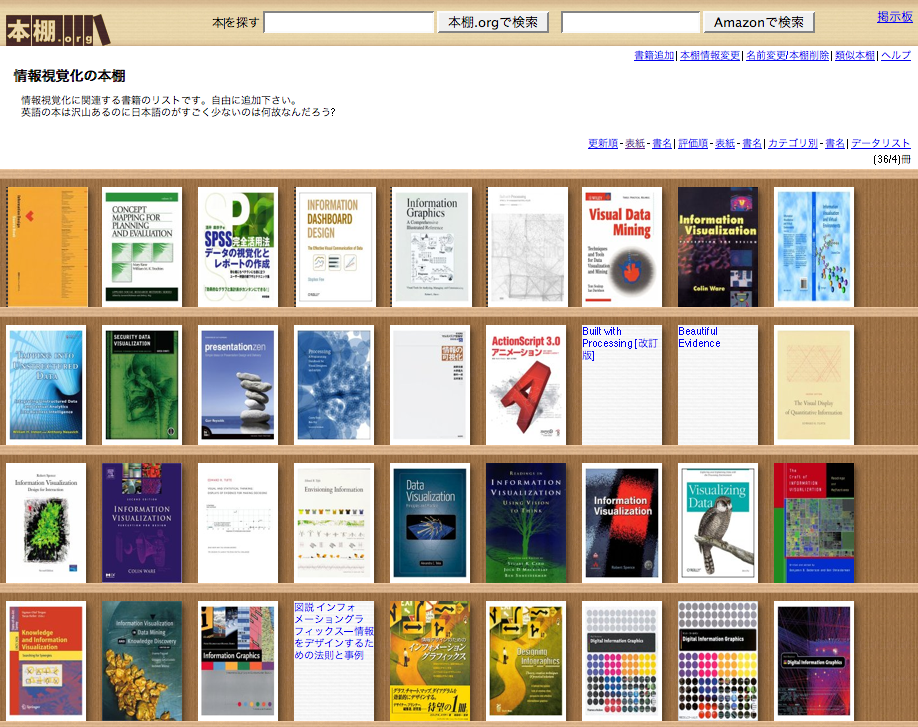Image resolution: width=918 pixels, height=727 pixels.
Task: Open the Security Data Visualization book cover
Action: pos(142,385)
